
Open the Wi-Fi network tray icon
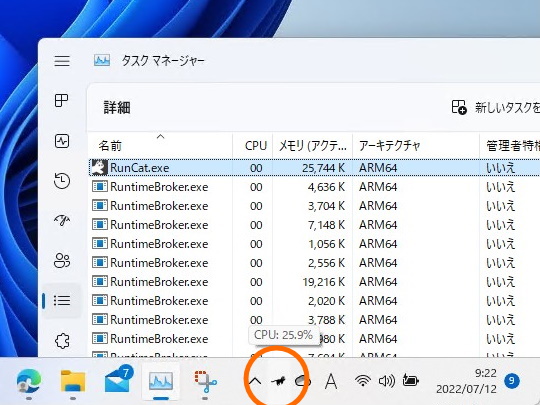(363, 381)
